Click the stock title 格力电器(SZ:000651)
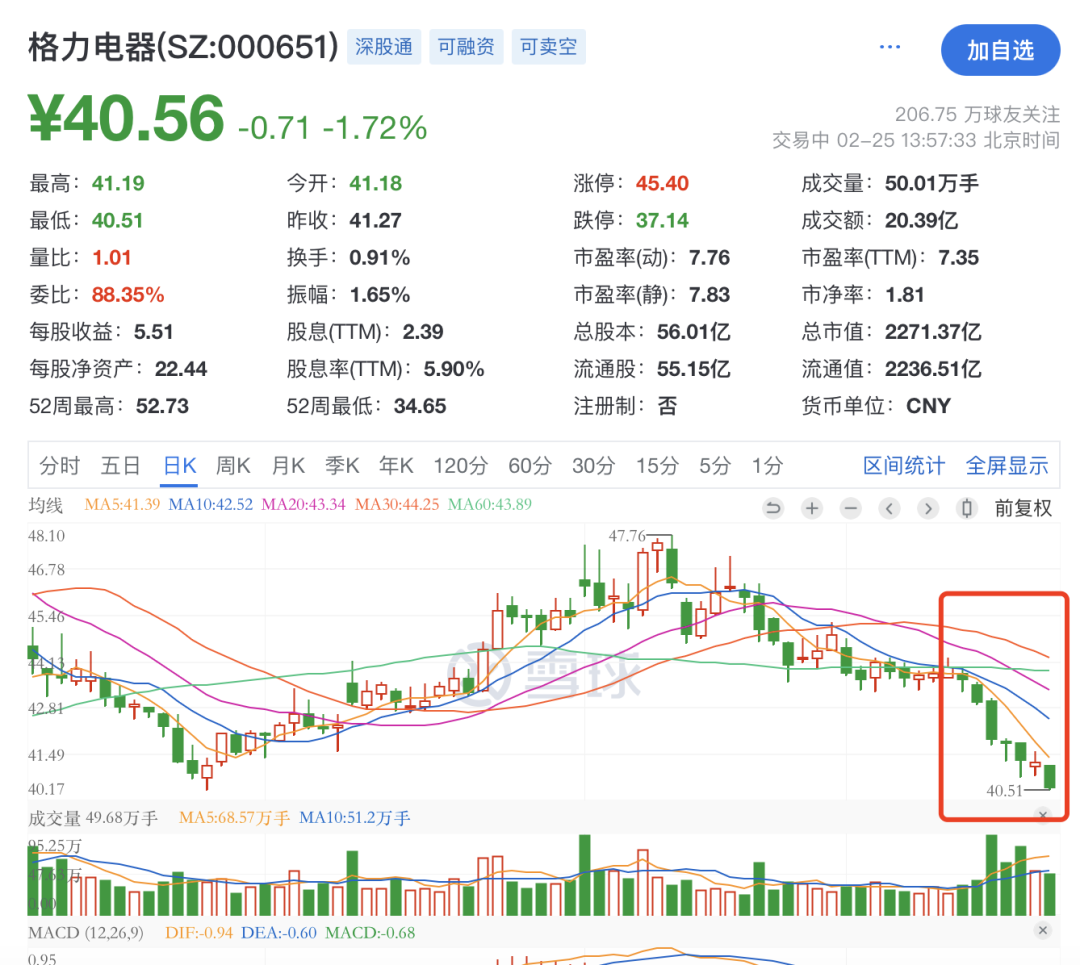This screenshot has height=965, width=1080. (183, 48)
